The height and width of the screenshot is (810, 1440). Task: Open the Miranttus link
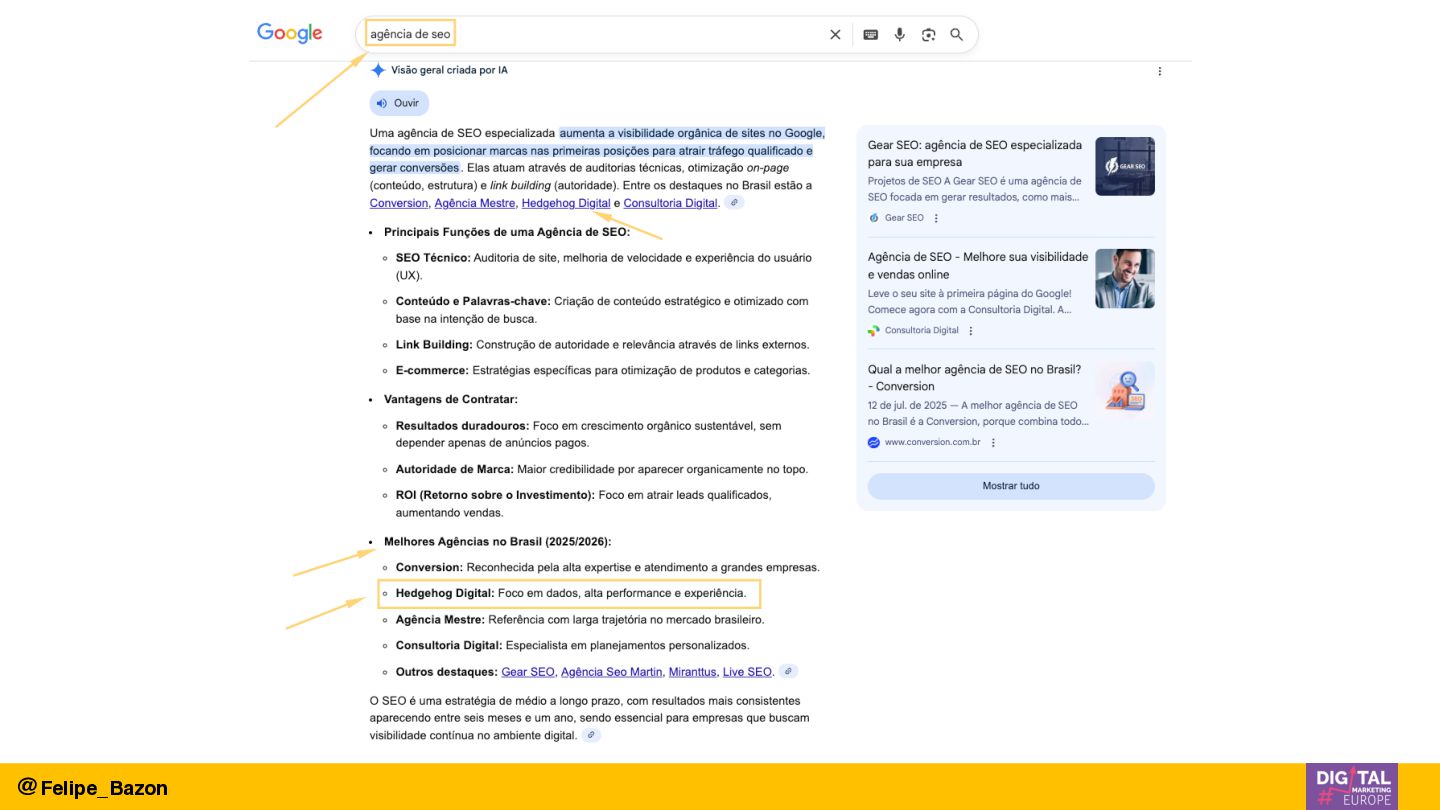click(692, 672)
